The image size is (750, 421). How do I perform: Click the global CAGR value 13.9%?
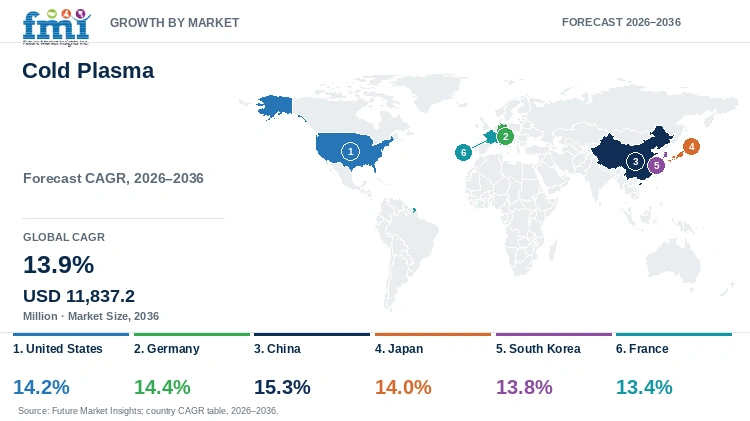(x=58, y=265)
